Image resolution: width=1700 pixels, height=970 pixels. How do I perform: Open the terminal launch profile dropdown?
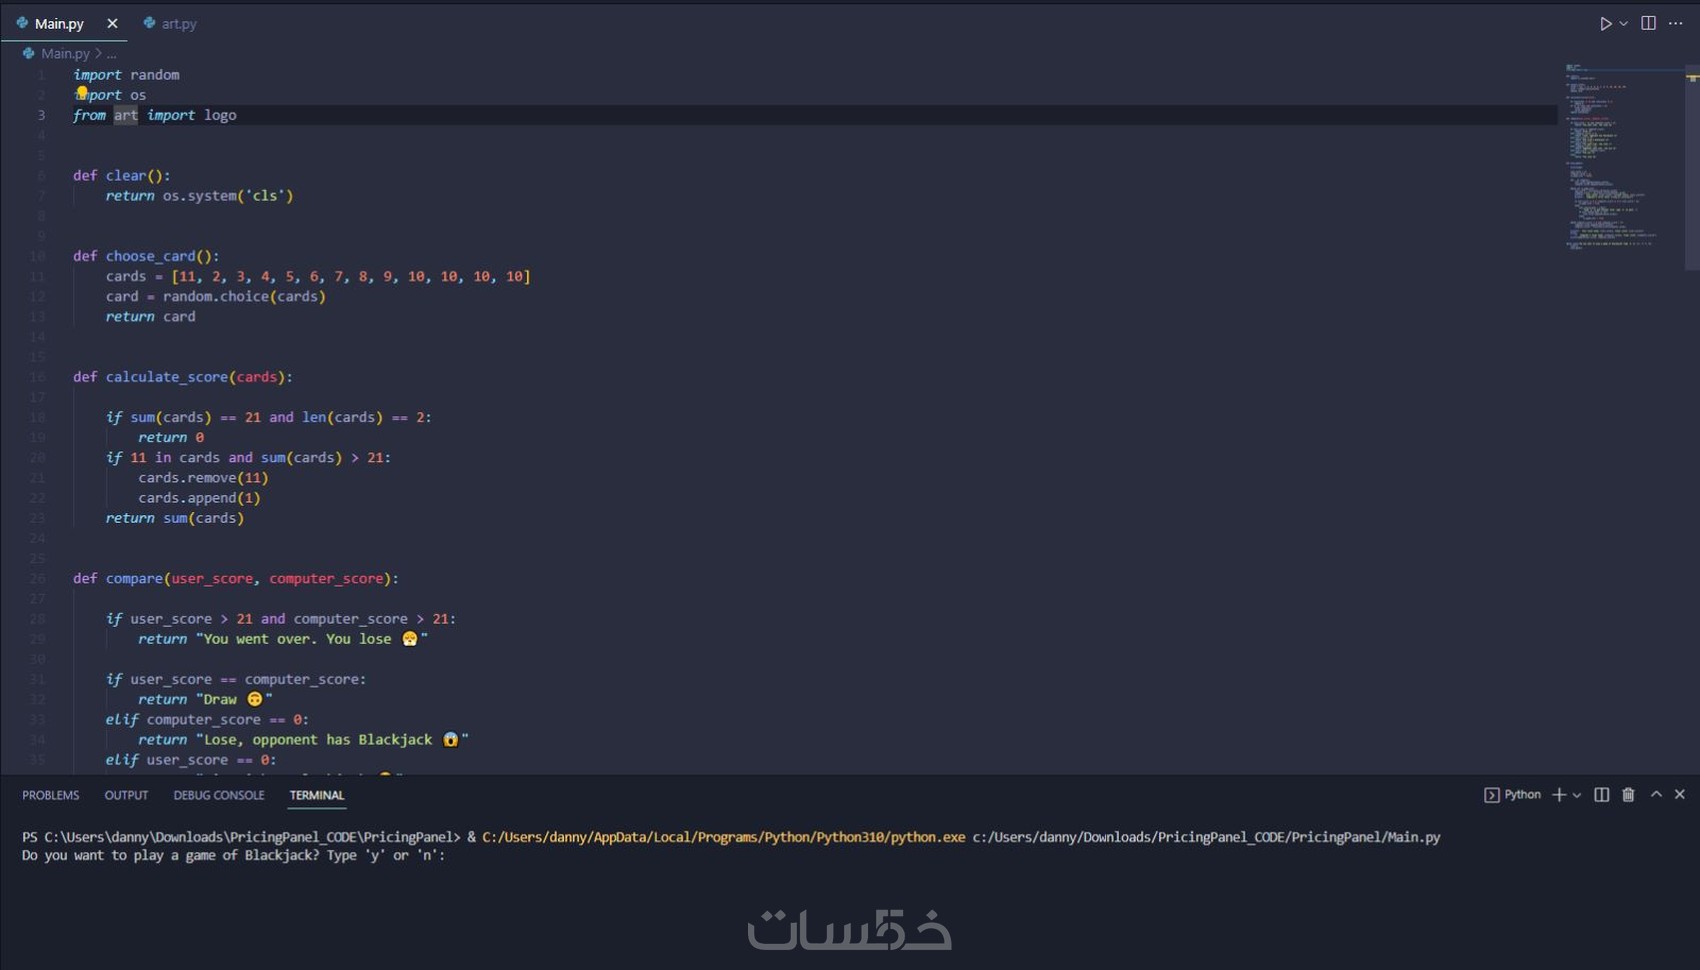pos(1577,795)
